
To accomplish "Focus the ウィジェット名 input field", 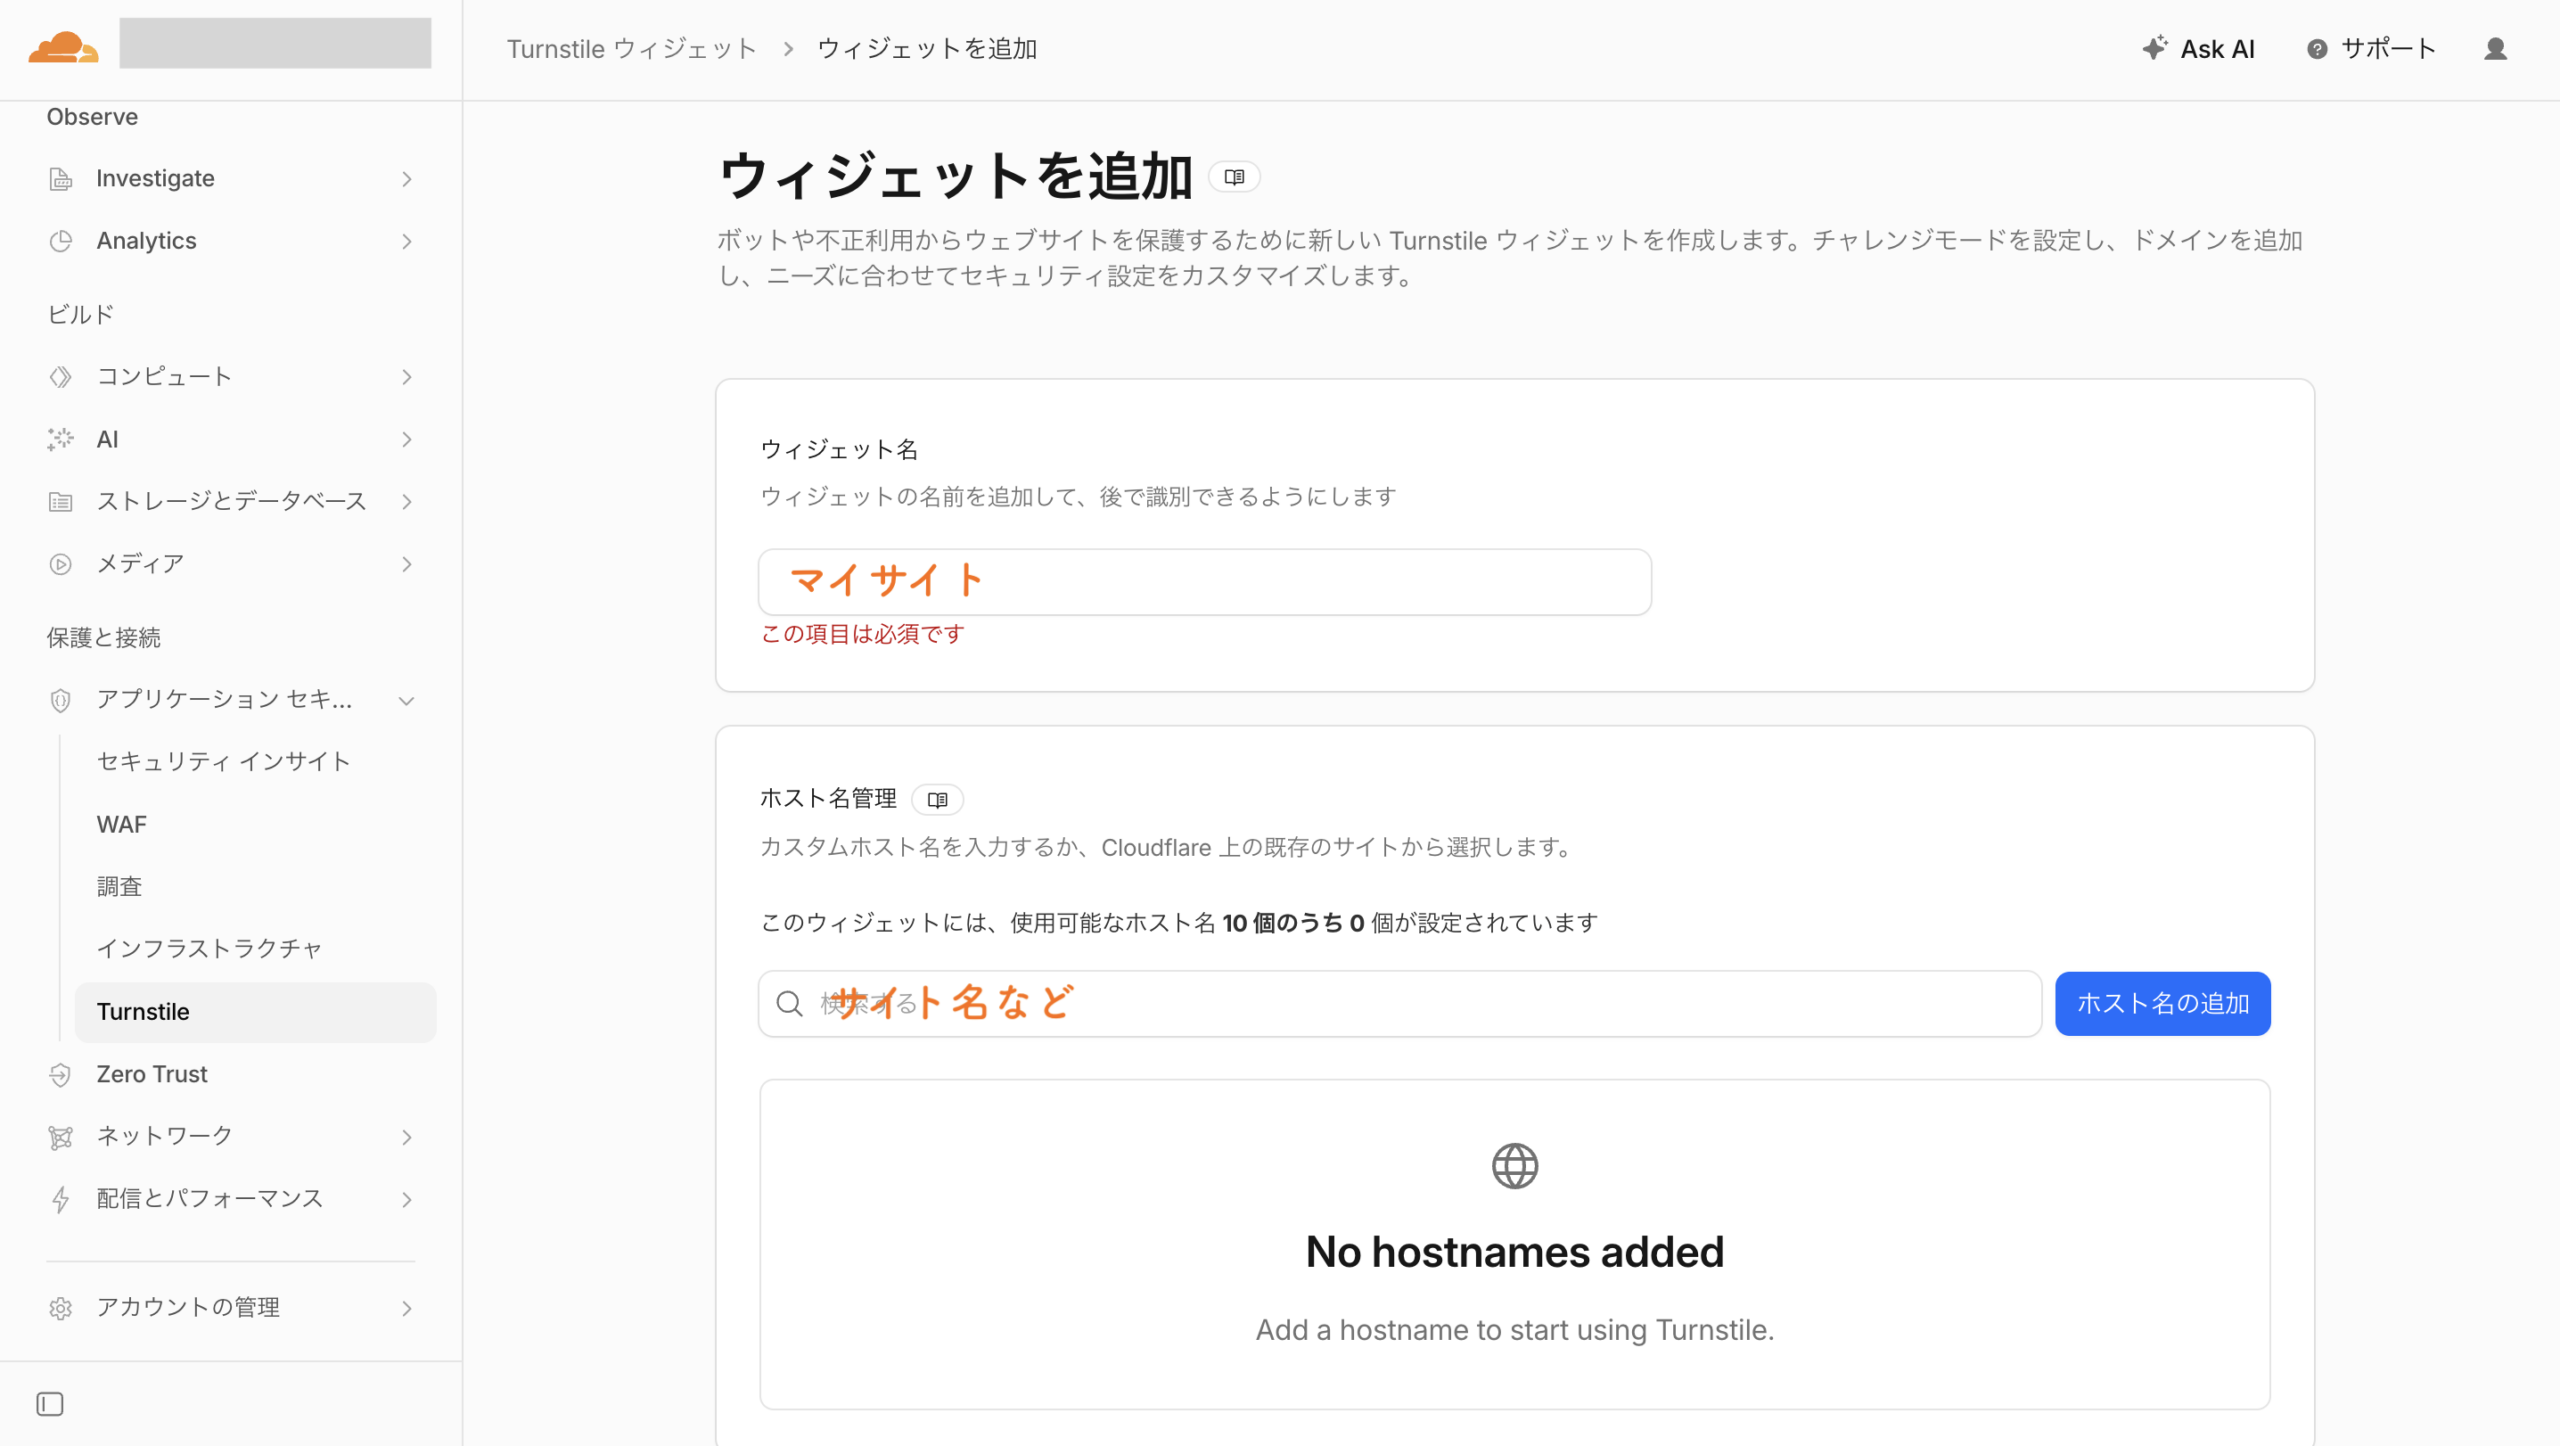I will (x=1204, y=582).
